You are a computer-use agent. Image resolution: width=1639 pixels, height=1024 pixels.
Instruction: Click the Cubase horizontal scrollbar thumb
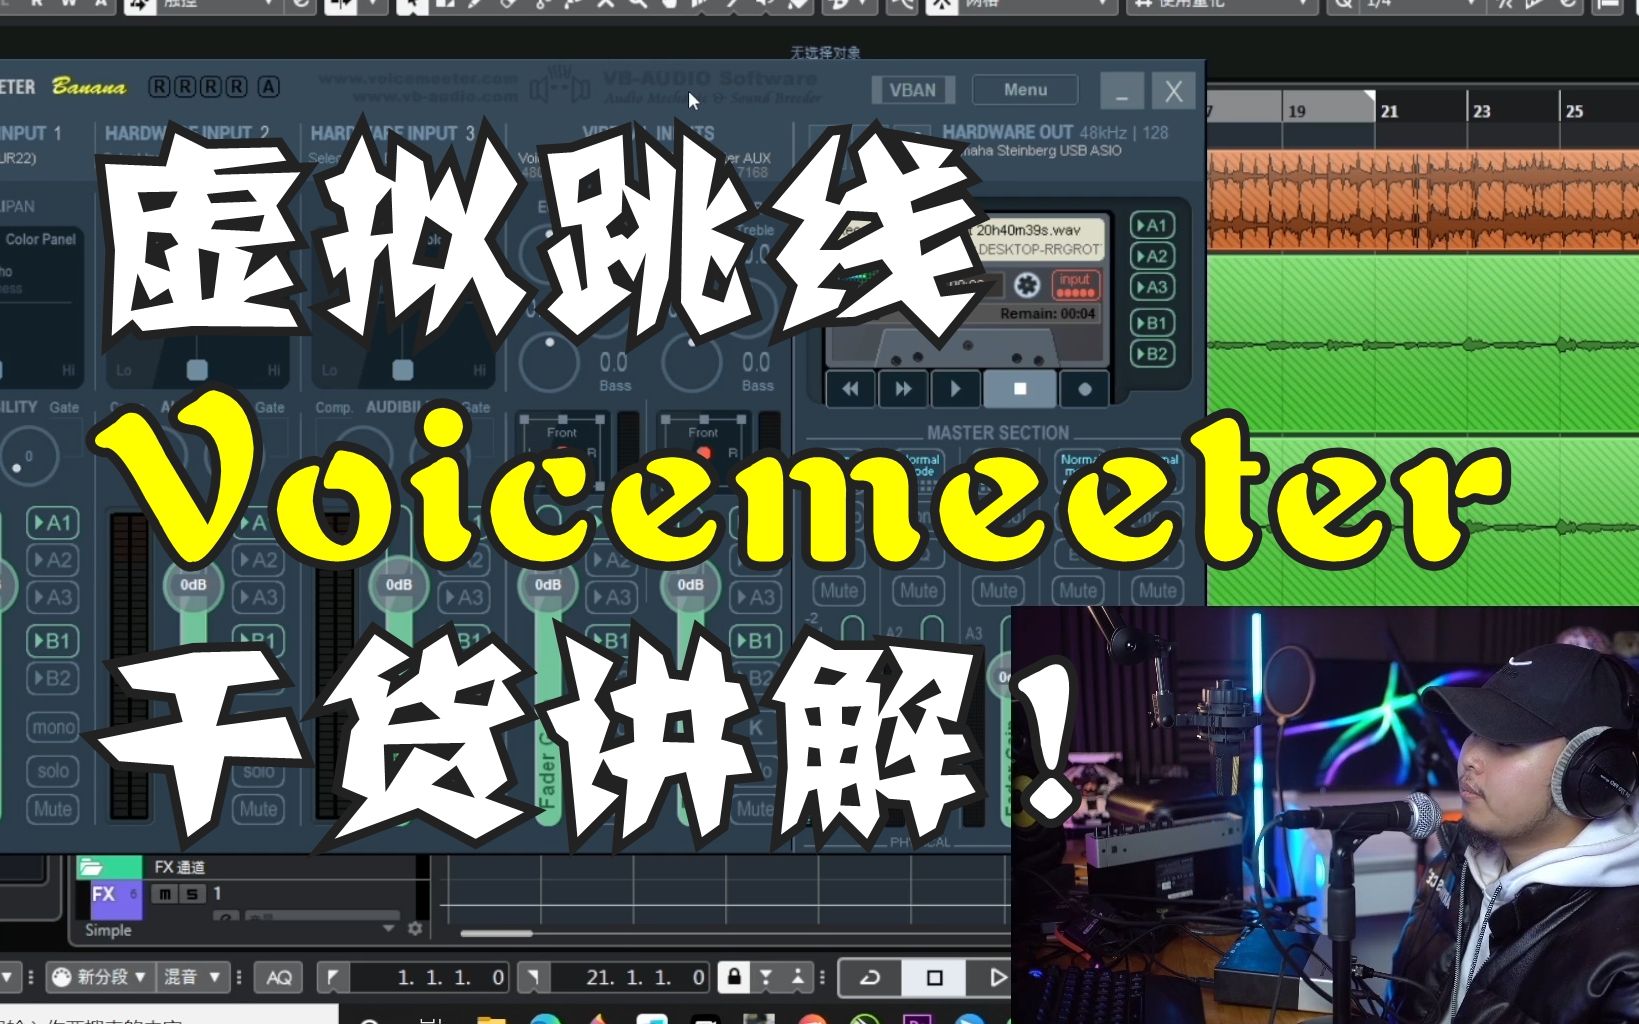click(x=497, y=934)
